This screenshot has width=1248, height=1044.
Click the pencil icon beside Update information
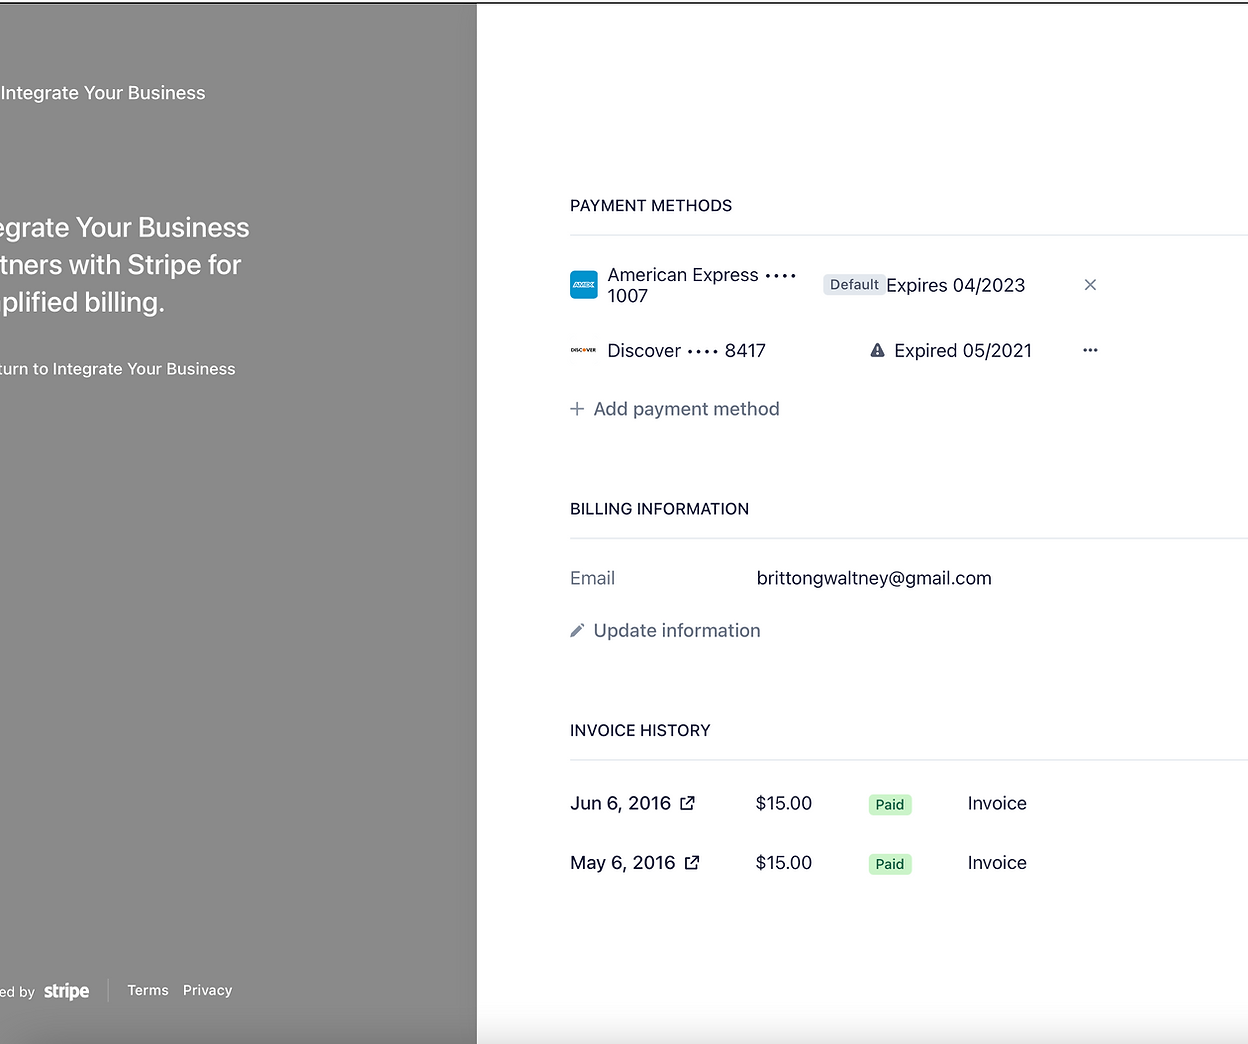pyautogui.click(x=577, y=631)
